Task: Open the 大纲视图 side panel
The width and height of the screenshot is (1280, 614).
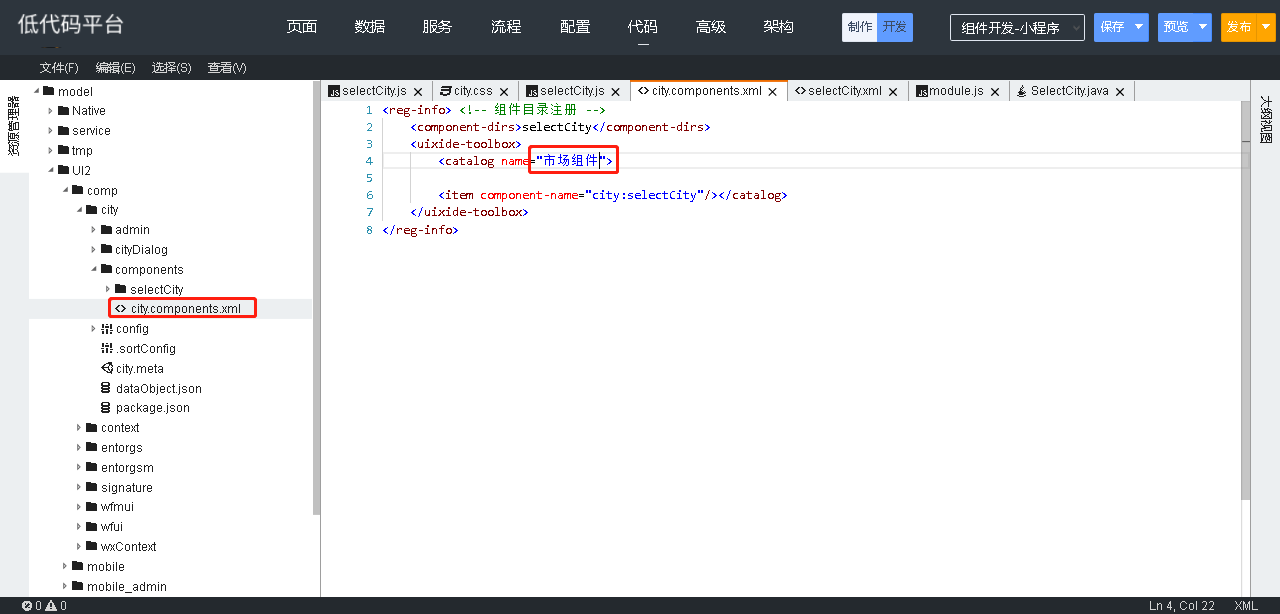Action: coord(1265,120)
